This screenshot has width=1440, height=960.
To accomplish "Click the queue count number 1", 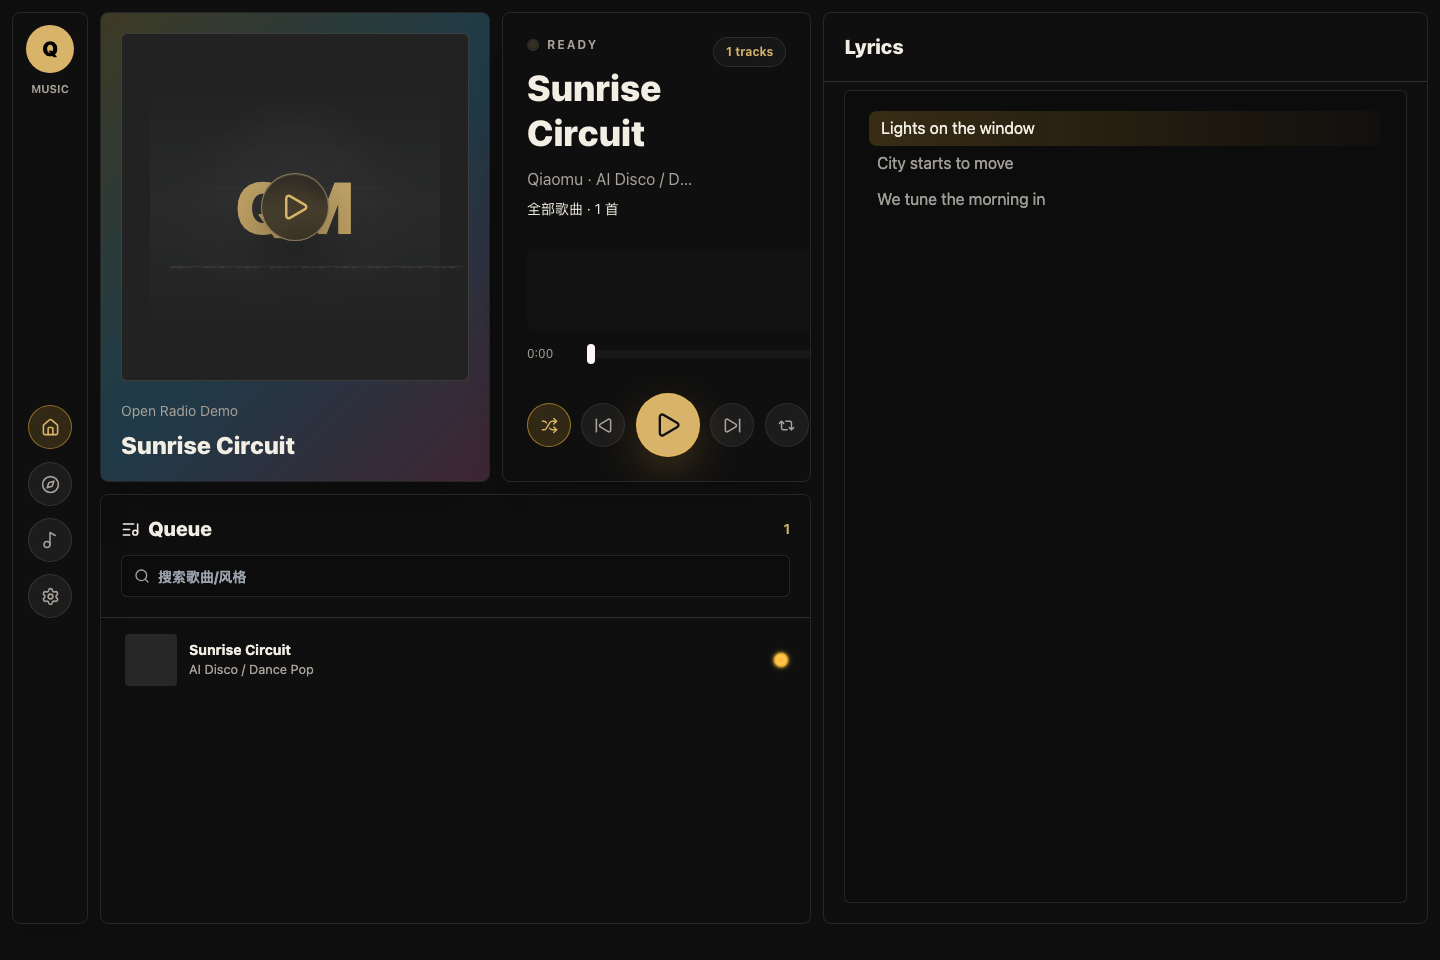I will (787, 529).
